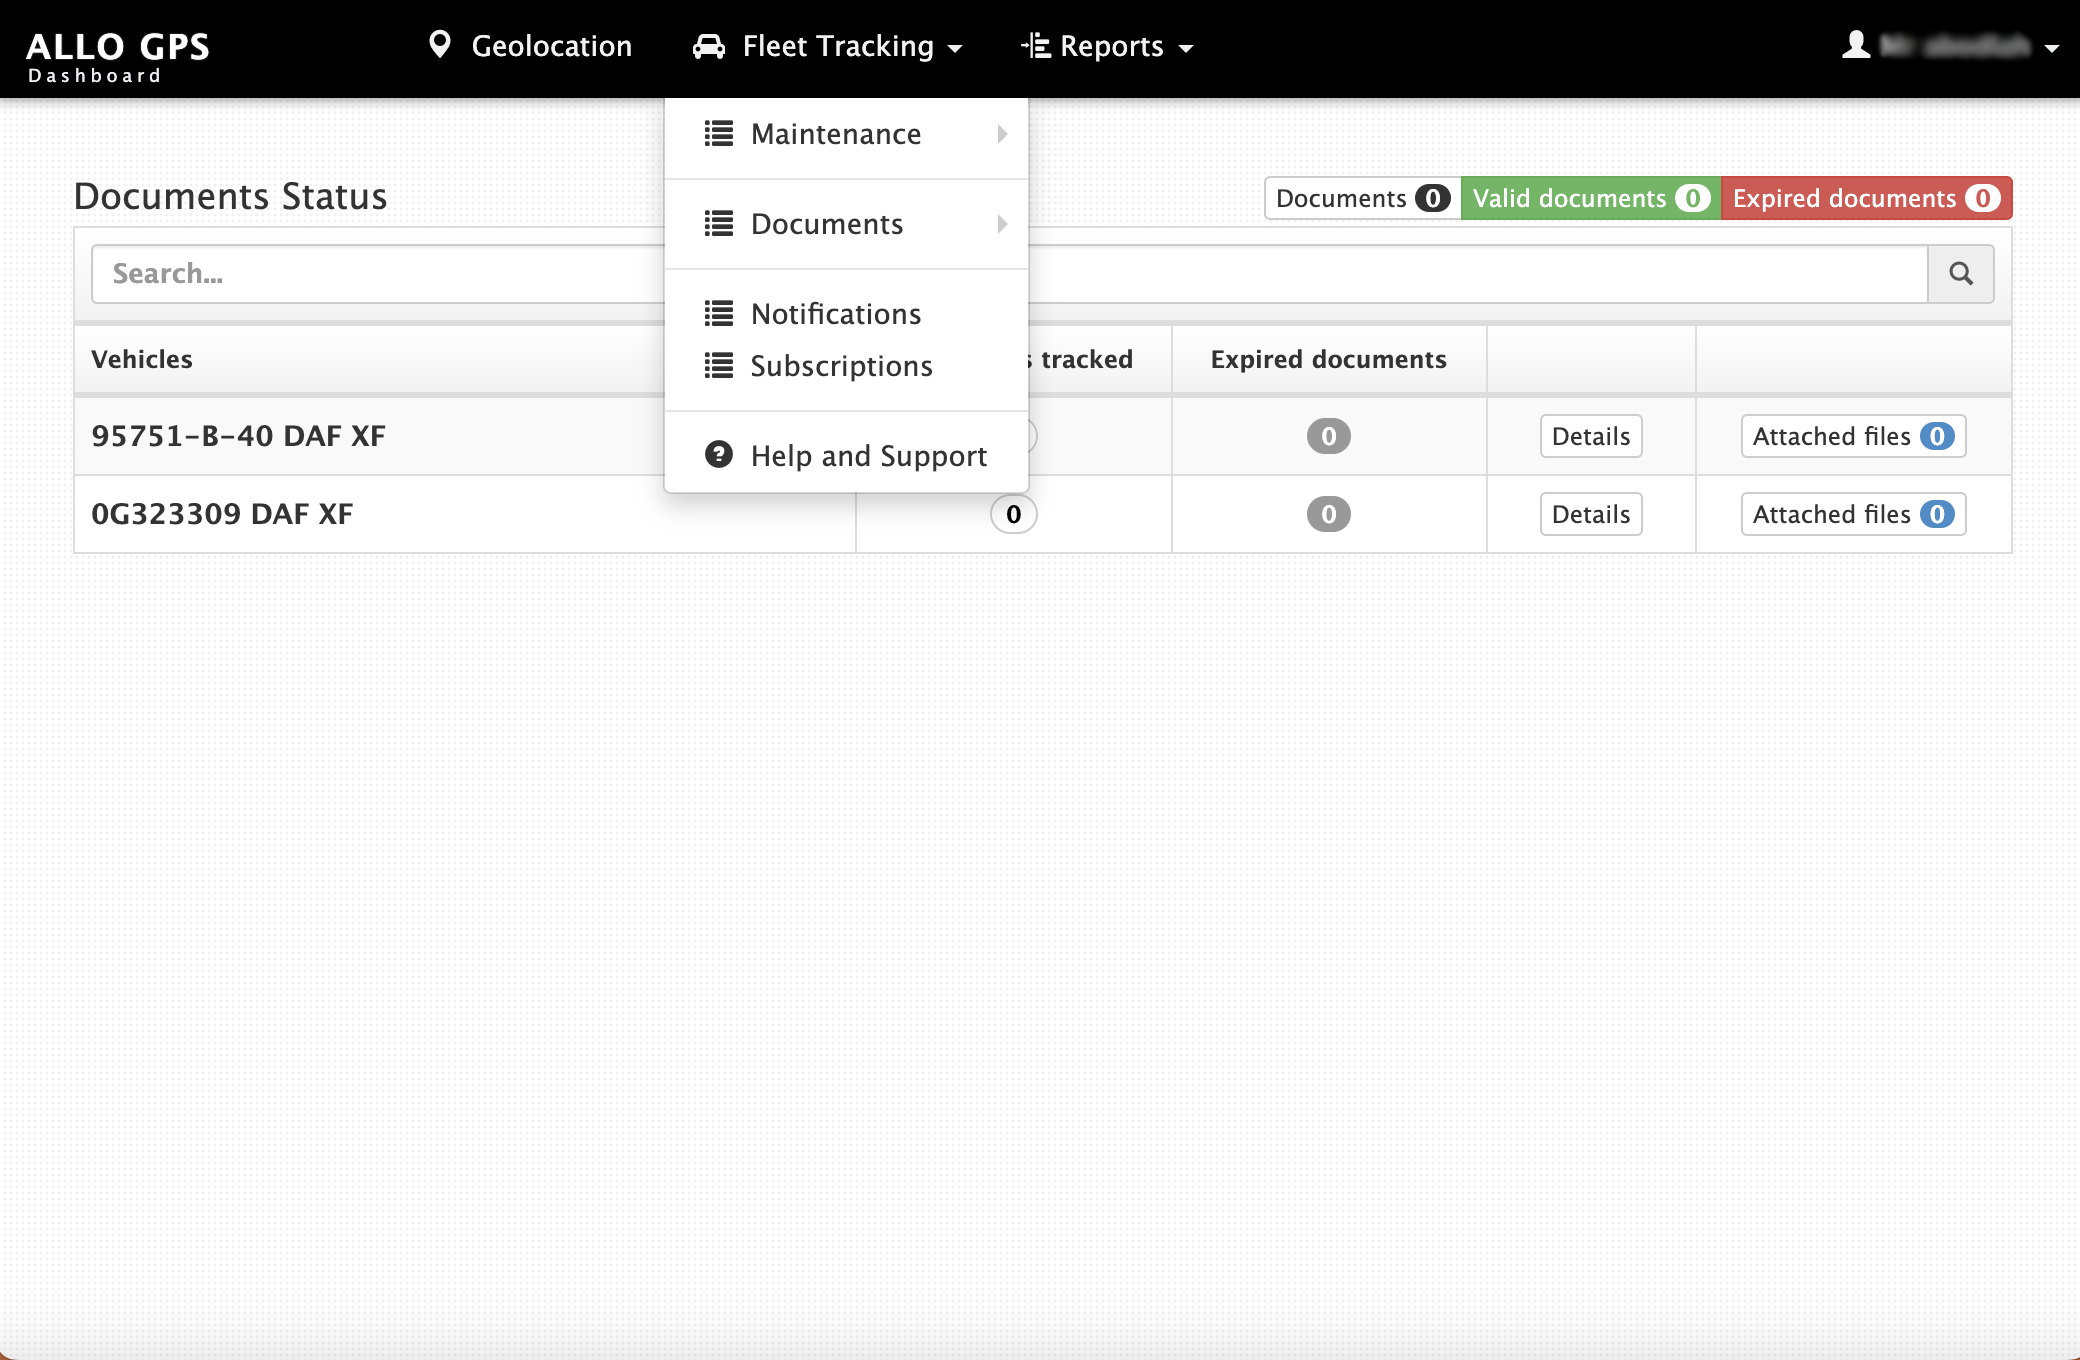Click the list icon beside Maintenance
Image resolution: width=2080 pixels, height=1360 pixels.
pos(718,134)
